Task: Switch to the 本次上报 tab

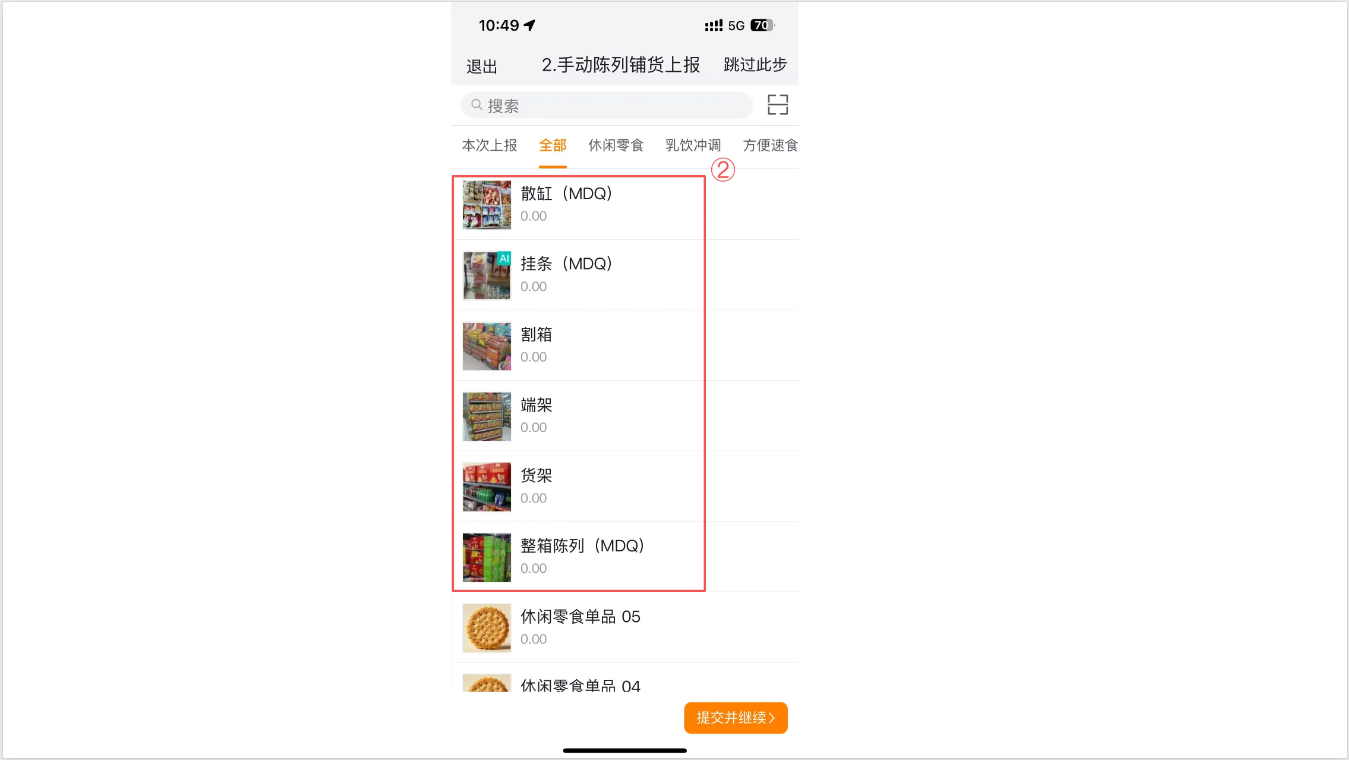Action: coord(489,146)
